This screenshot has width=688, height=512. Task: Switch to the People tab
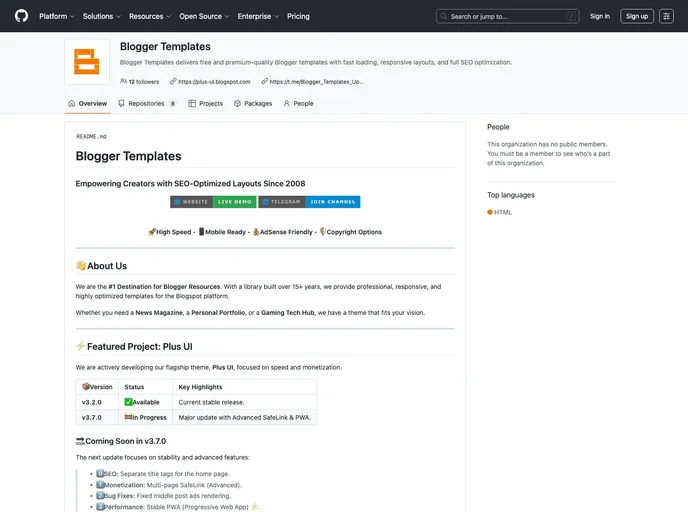click(x=298, y=104)
